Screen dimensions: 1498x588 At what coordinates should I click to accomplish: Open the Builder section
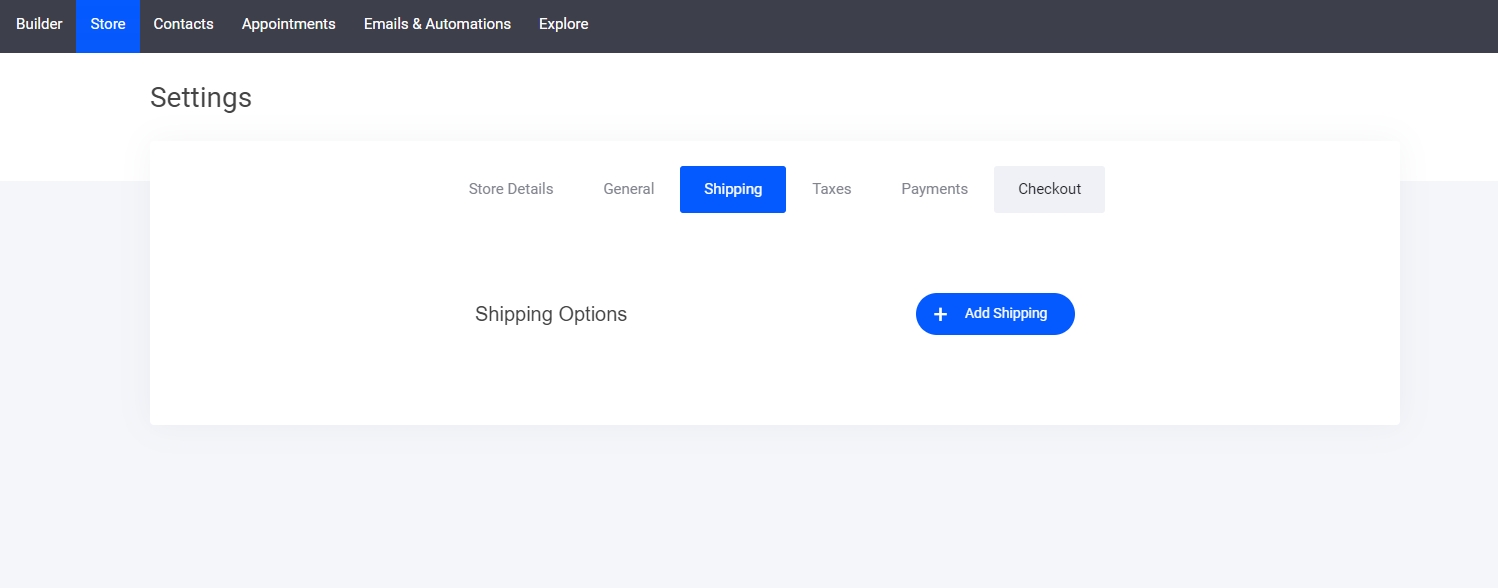(x=39, y=24)
